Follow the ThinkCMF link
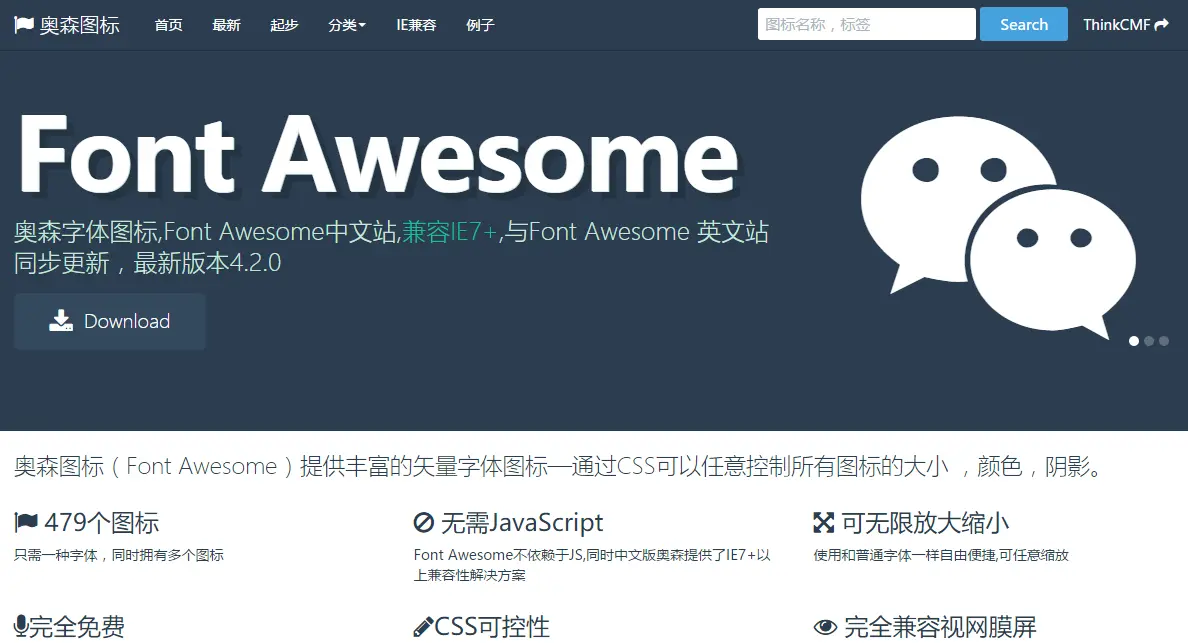The height and width of the screenshot is (643, 1188). pos(1126,25)
